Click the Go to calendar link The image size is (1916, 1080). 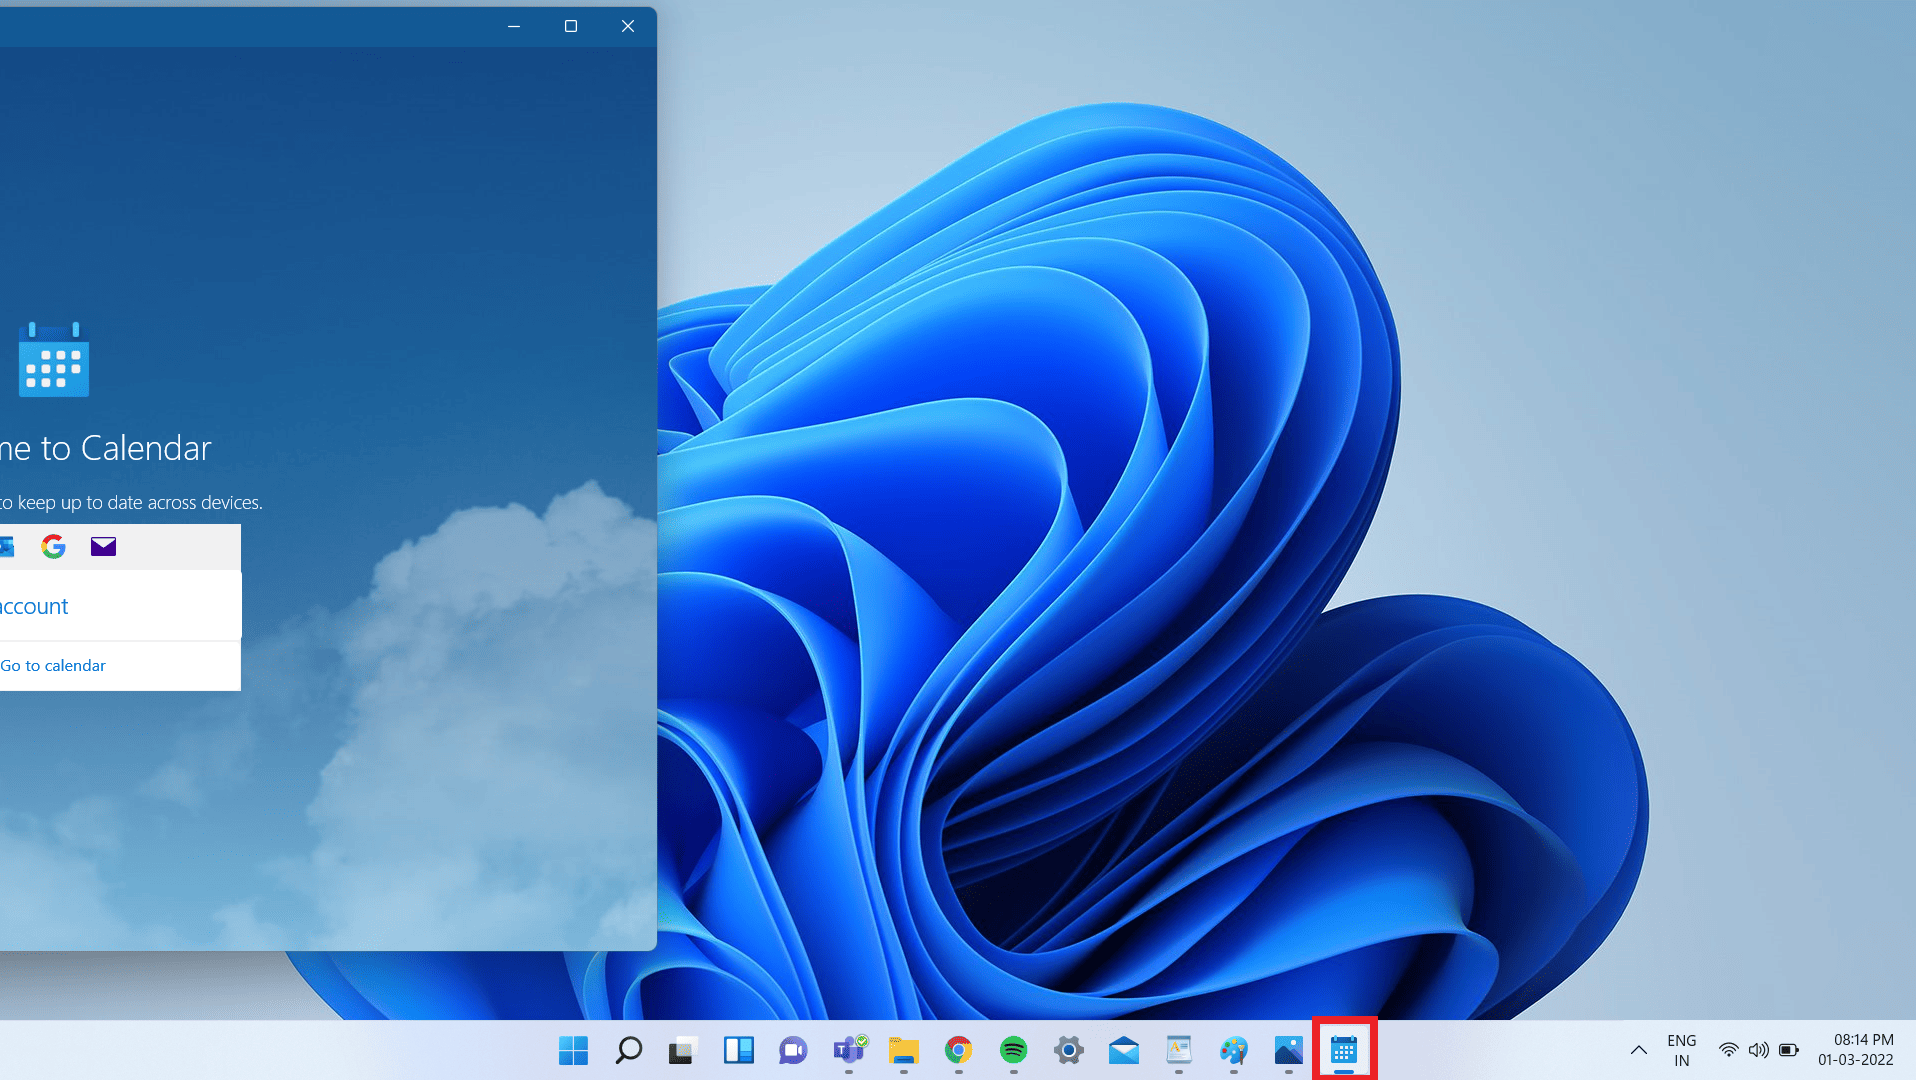coord(53,666)
